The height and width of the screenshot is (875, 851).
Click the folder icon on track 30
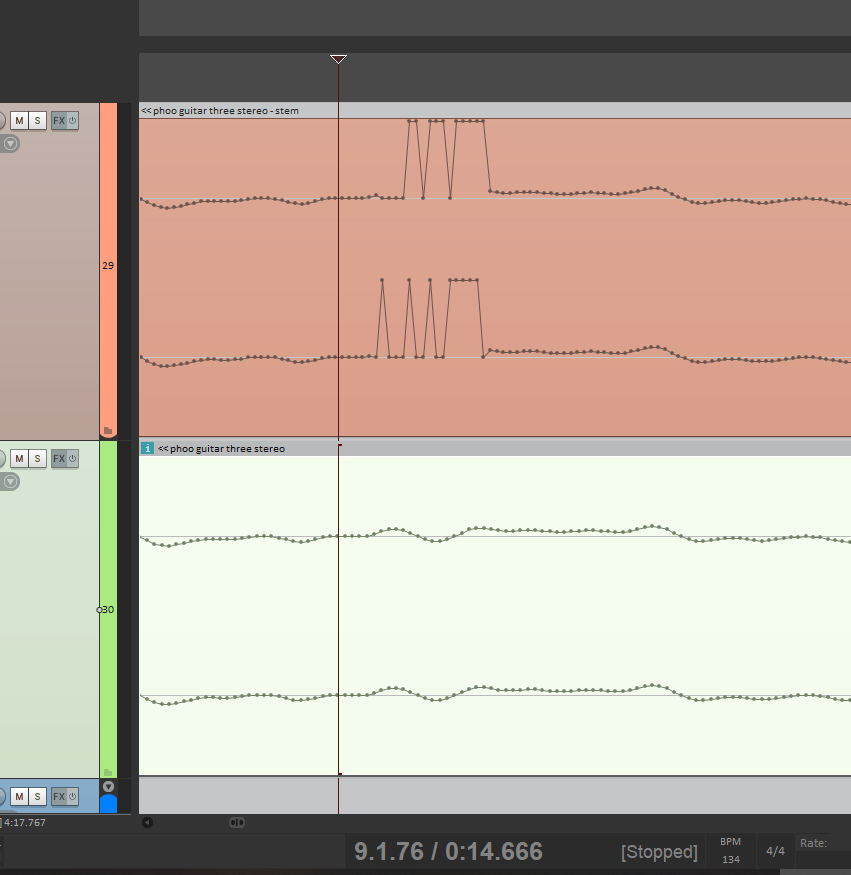(108, 771)
